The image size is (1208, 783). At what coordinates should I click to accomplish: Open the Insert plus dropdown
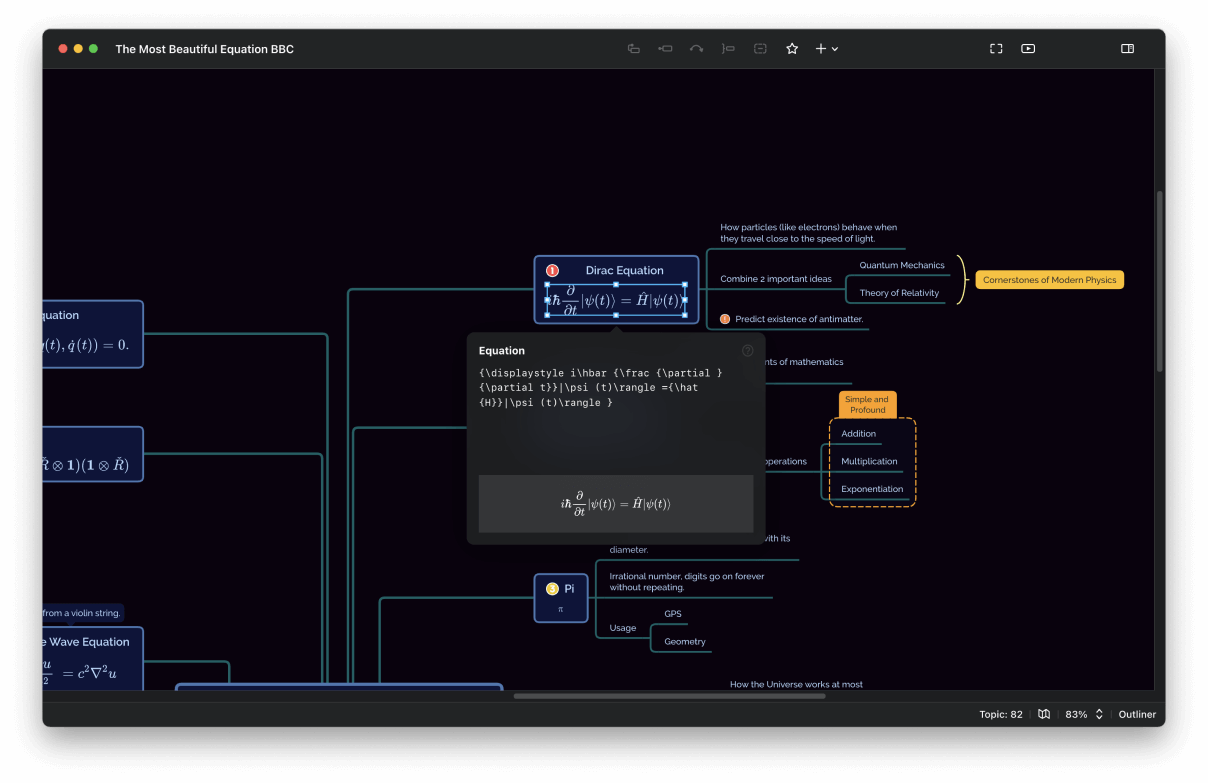826,48
